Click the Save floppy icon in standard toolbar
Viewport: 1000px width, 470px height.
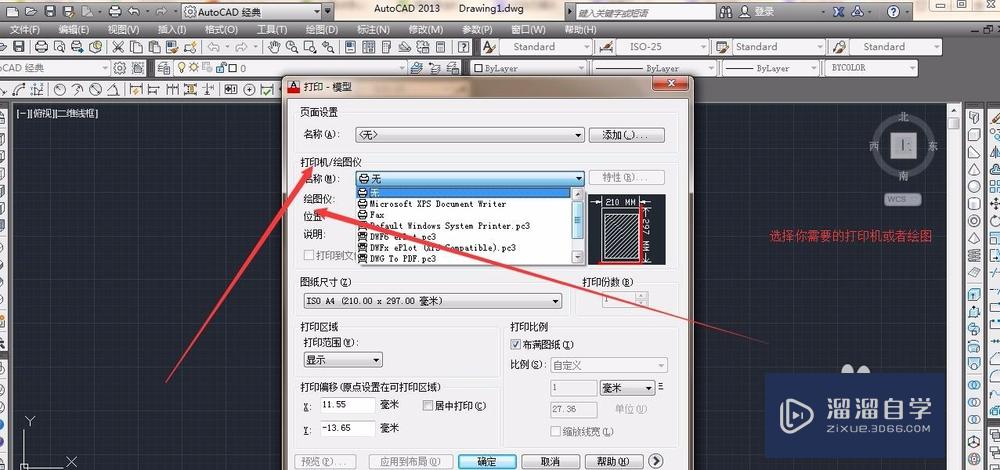pyautogui.click(x=19, y=47)
